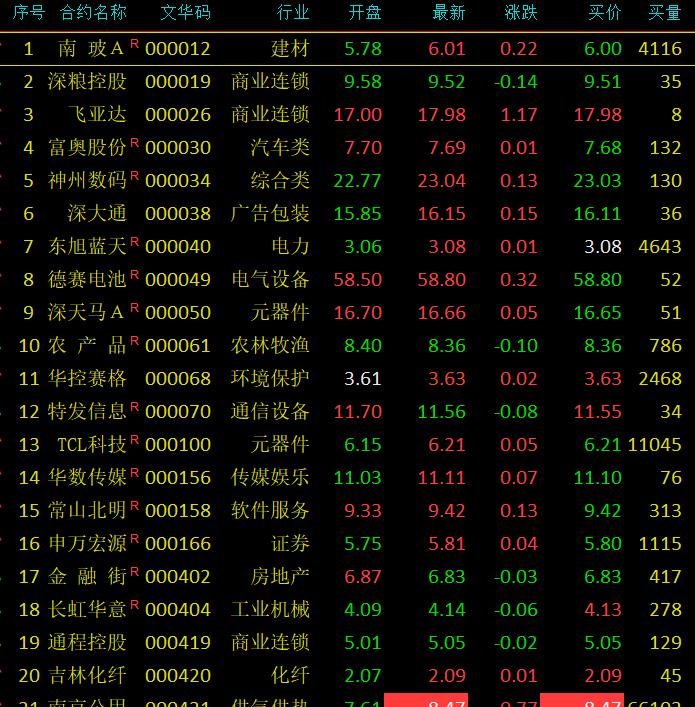Image resolution: width=695 pixels, height=707 pixels.
Task: Sort by the 买价 column header
Action: (605, 13)
